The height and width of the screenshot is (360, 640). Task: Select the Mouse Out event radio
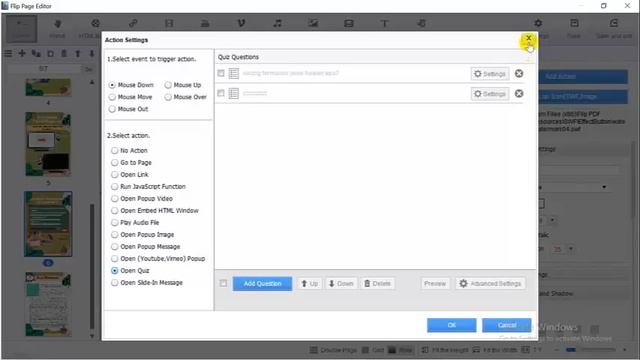(112, 109)
